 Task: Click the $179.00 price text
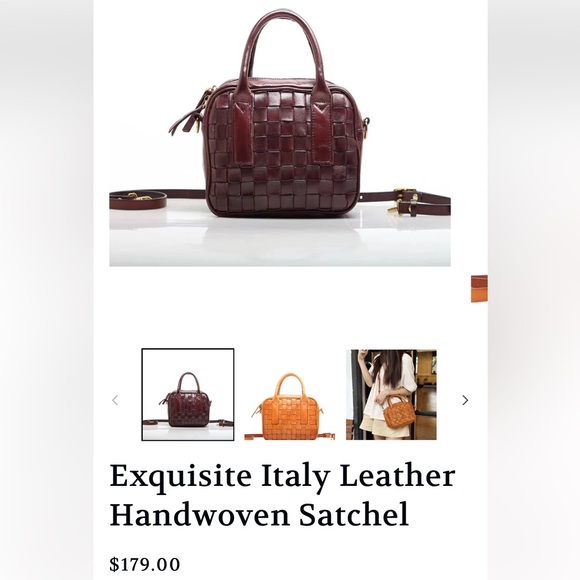(145, 564)
